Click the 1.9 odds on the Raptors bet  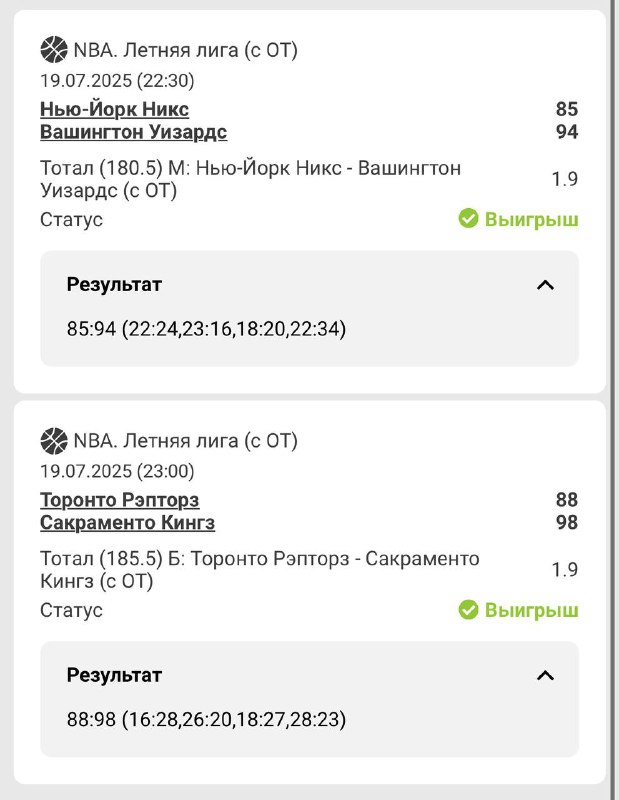coord(565,570)
